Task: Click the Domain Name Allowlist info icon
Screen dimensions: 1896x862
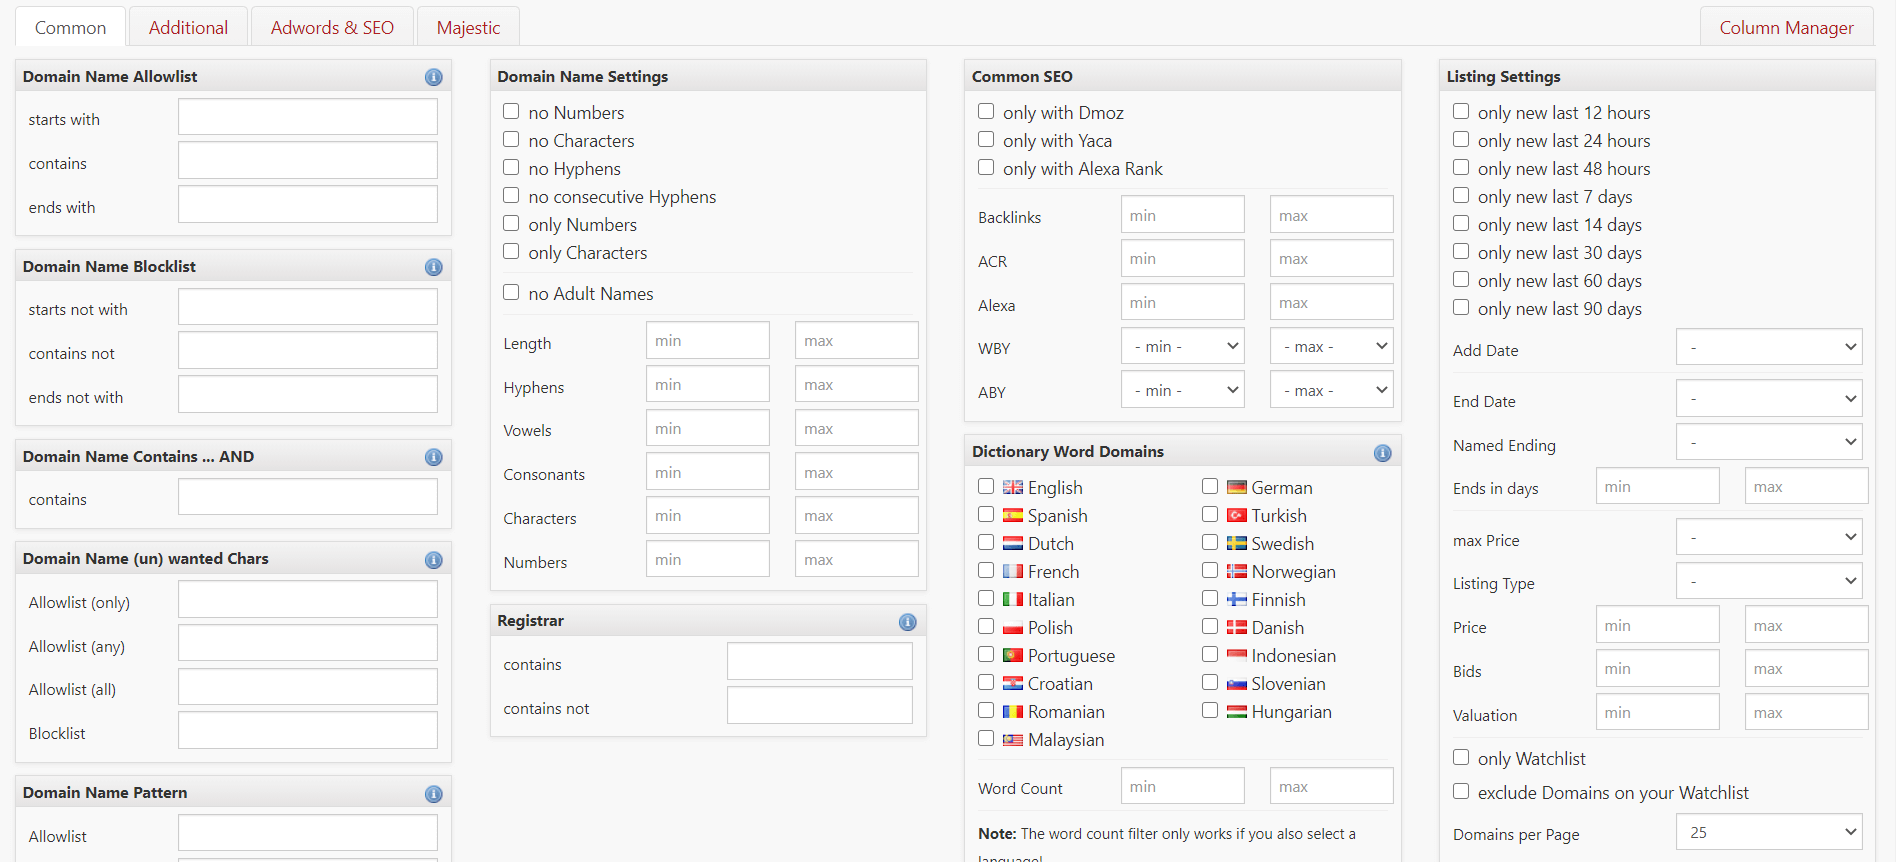Action: point(433,77)
